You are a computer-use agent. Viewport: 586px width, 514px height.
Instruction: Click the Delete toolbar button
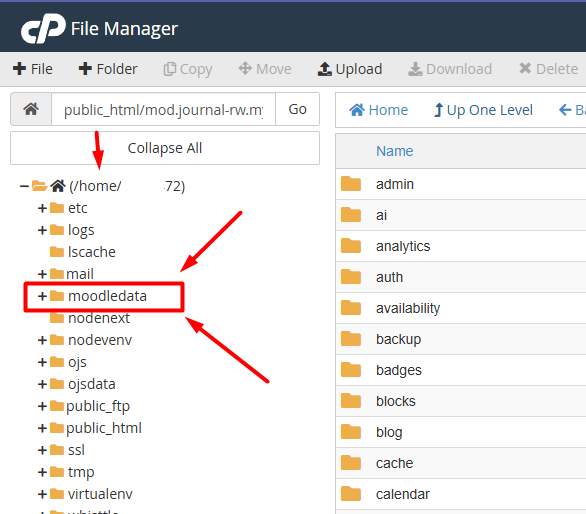pos(548,69)
